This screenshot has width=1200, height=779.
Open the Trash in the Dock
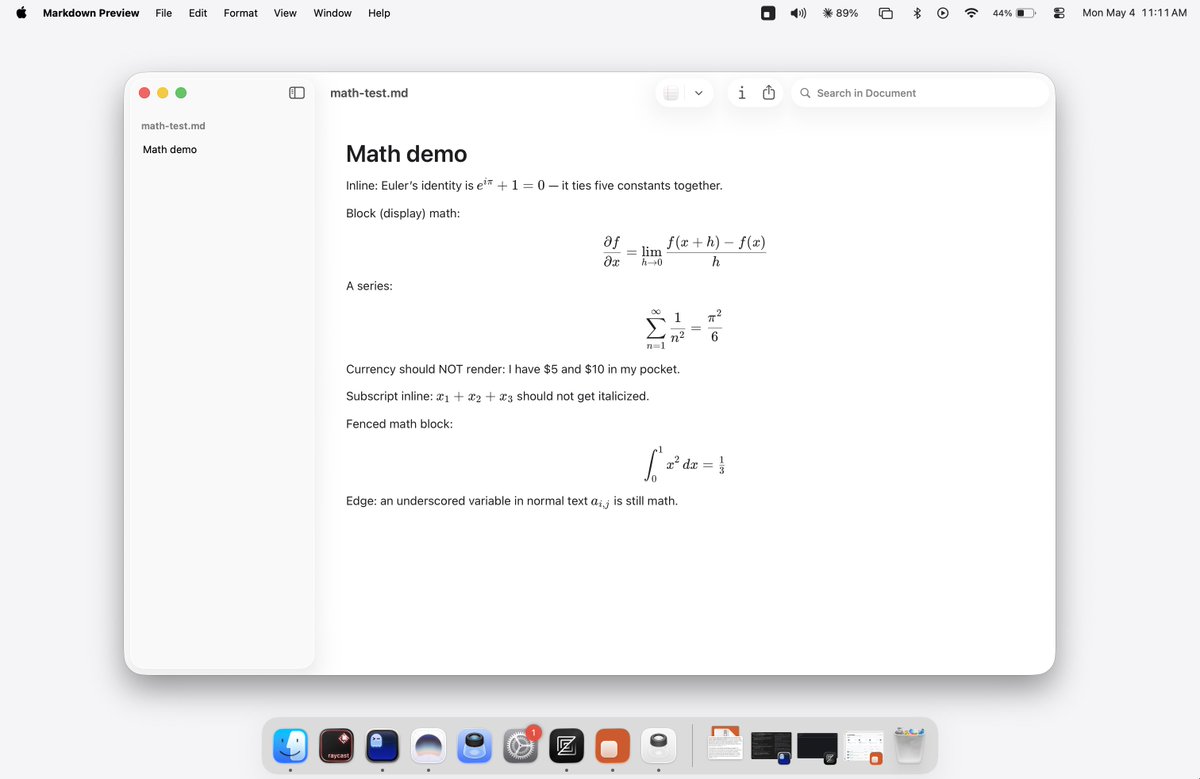pos(908,745)
